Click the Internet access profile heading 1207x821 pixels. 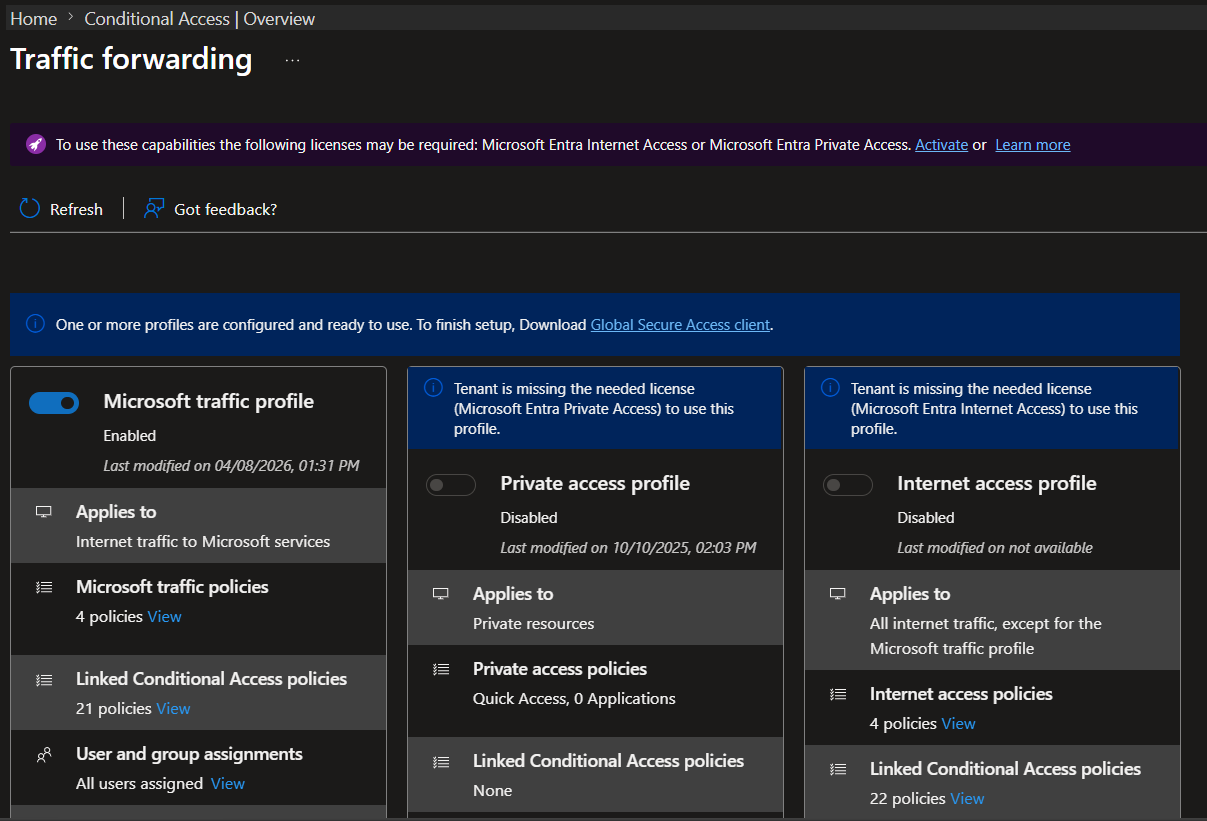(997, 483)
